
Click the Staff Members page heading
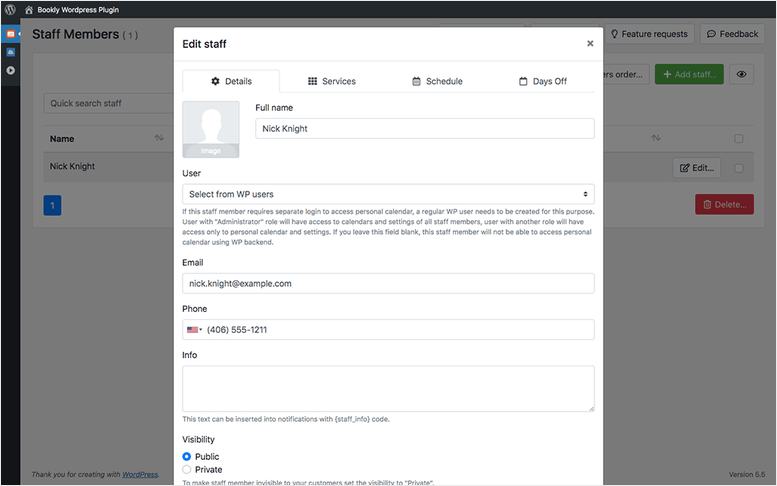point(75,34)
